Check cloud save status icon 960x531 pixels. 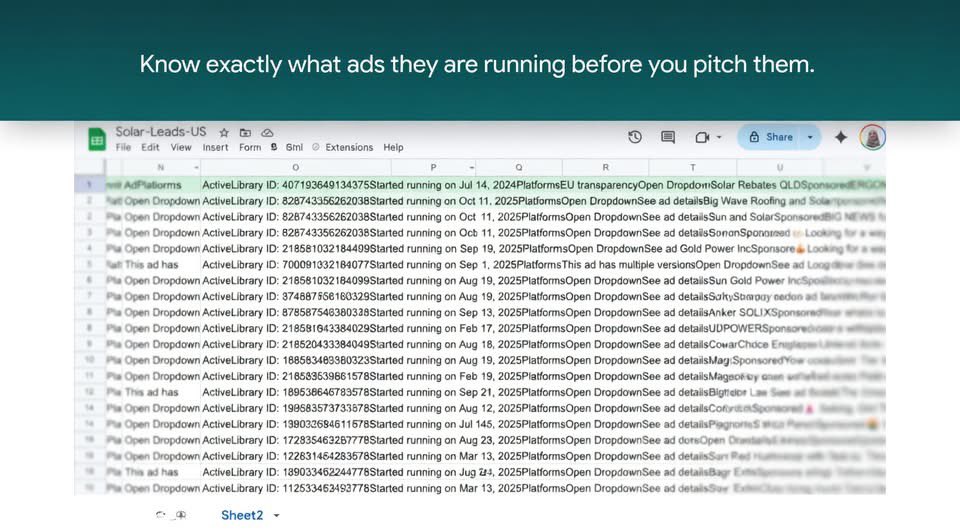pos(267,133)
